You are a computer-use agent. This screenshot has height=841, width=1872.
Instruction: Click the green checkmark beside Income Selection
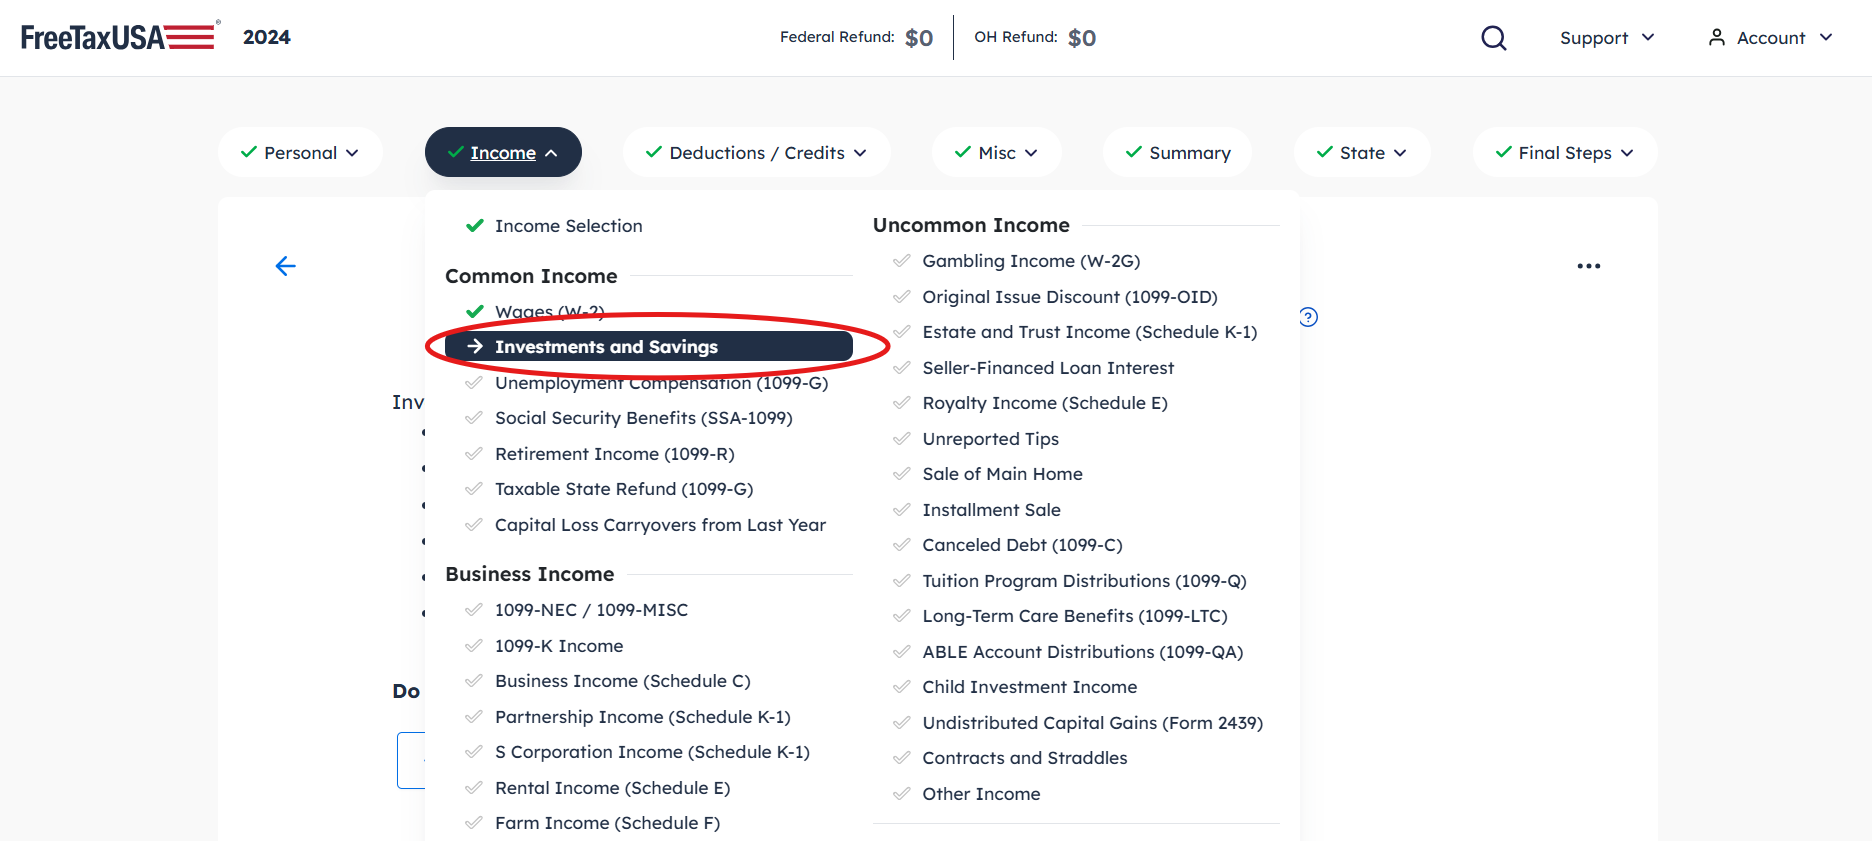point(475,226)
